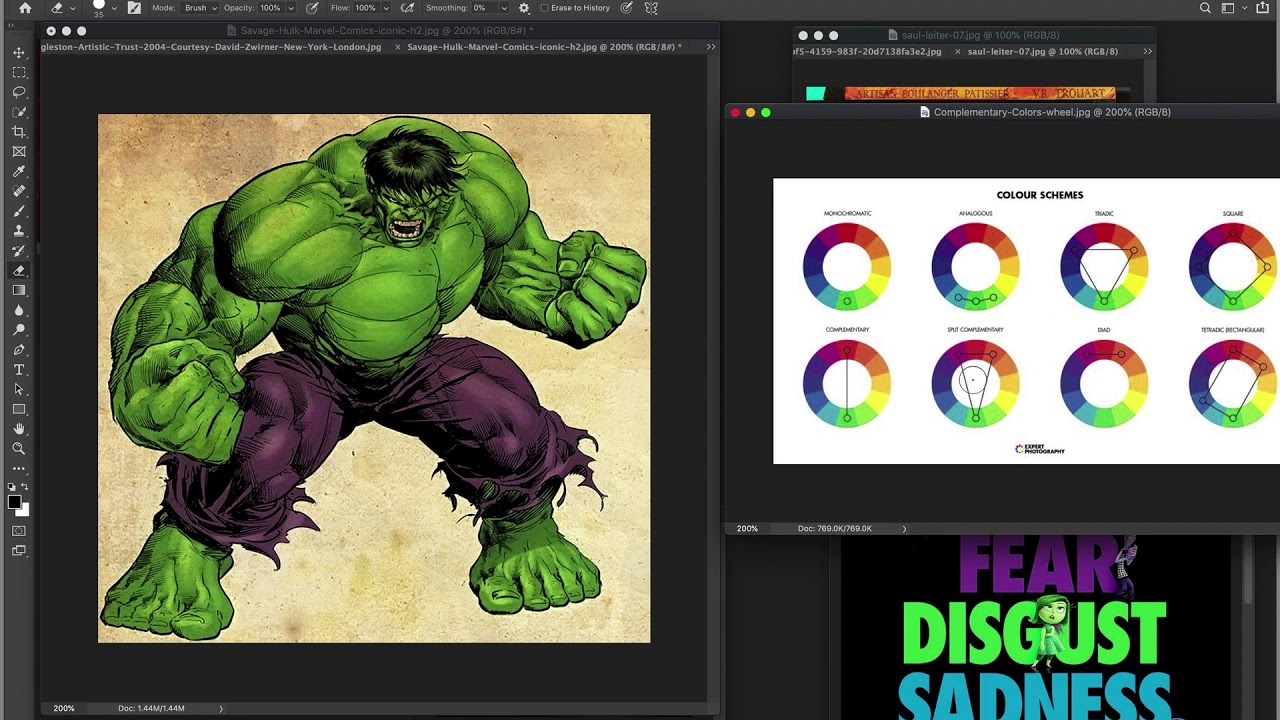Show hidden tabs in Hulk window
Screen dimensions: 1280x720
[711, 47]
